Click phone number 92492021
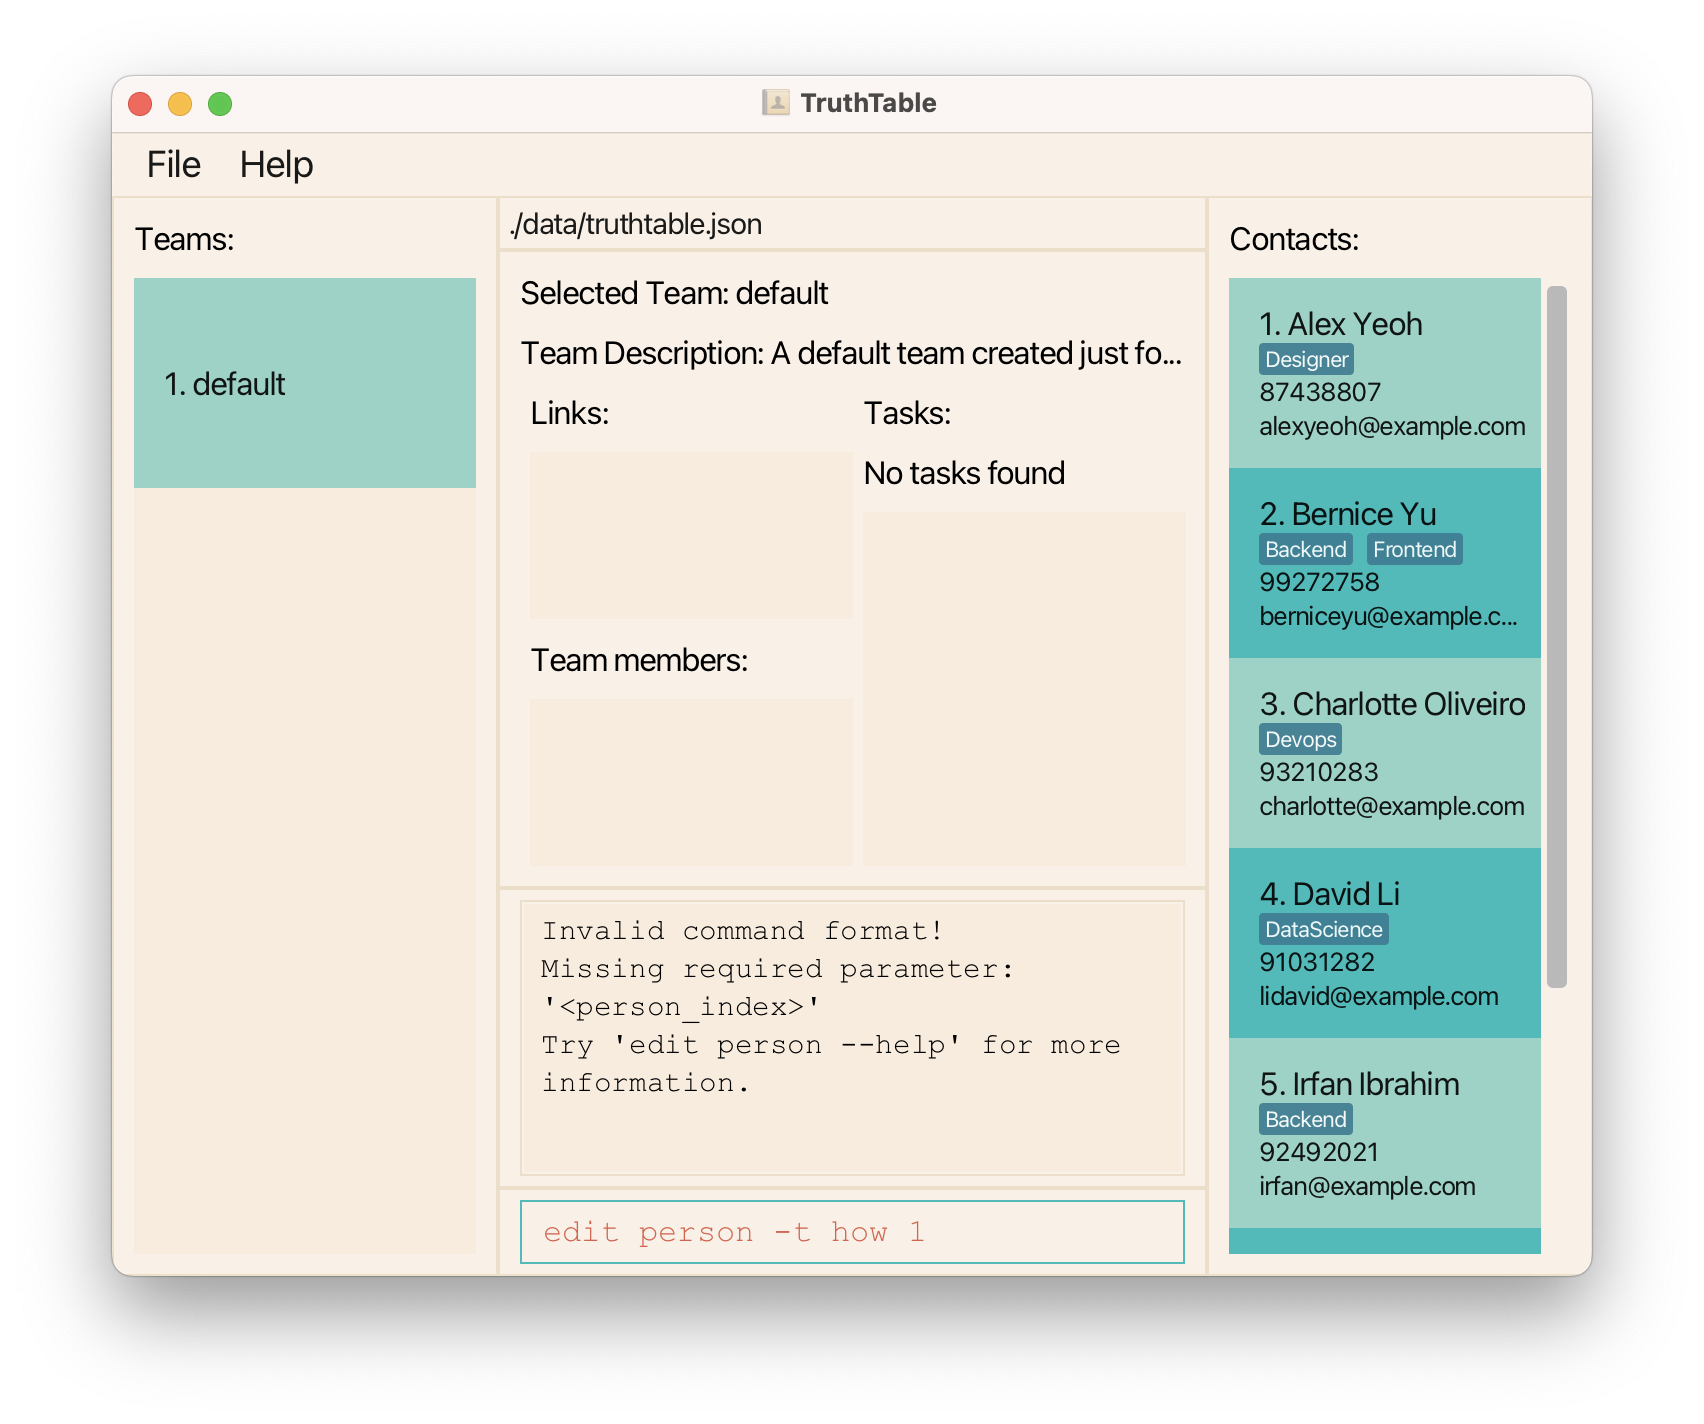The width and height of the screenshot is (1704, 1424). tap(1319, 1152)
